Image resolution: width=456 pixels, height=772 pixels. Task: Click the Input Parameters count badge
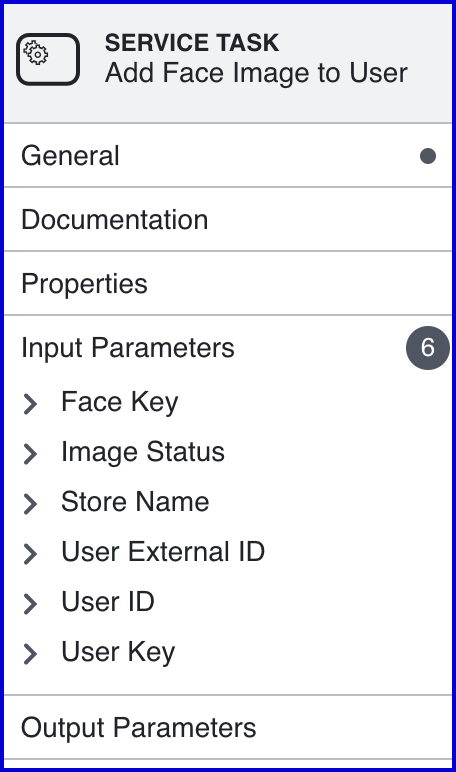point(427,348)
